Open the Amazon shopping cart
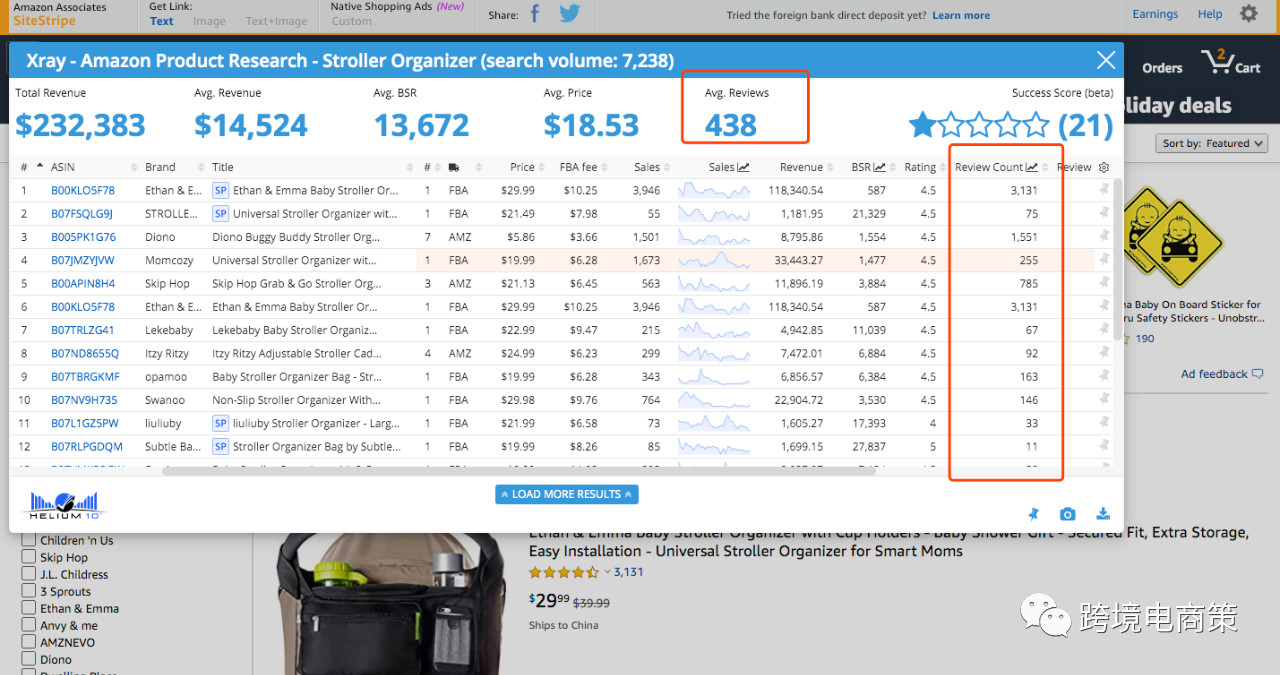 tap(1231, 64)
